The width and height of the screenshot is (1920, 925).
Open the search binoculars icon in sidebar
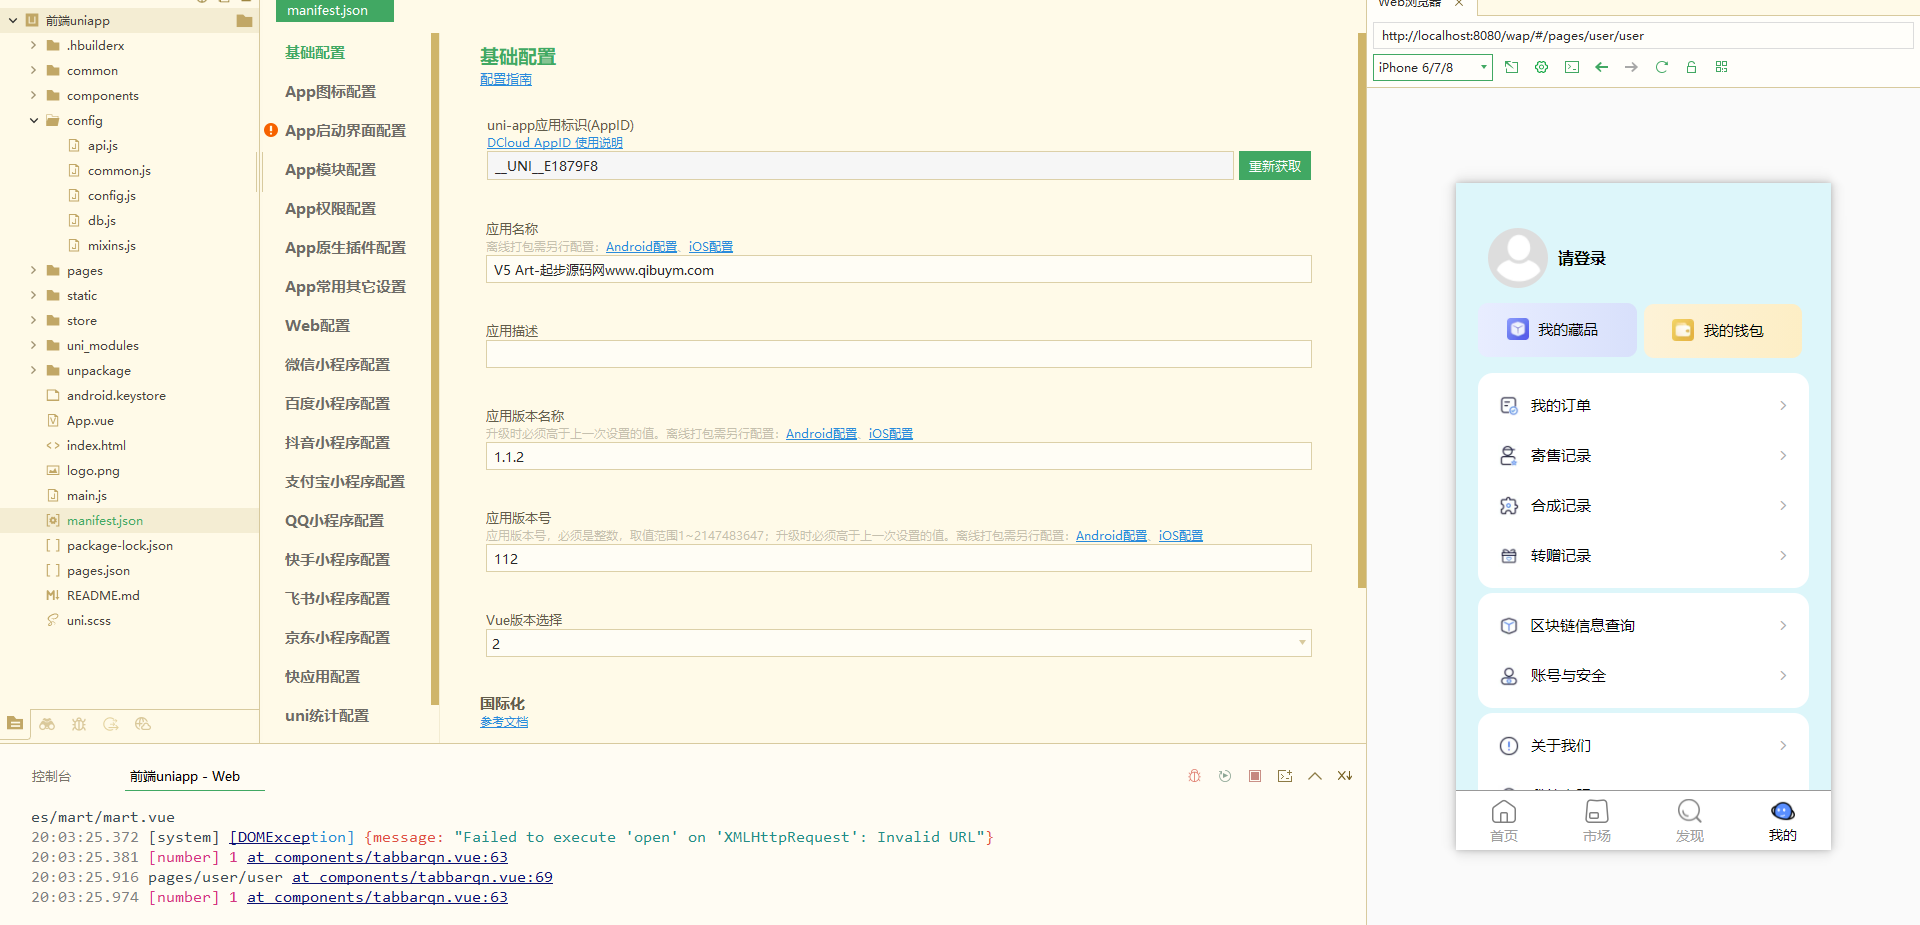pos(47,724)
